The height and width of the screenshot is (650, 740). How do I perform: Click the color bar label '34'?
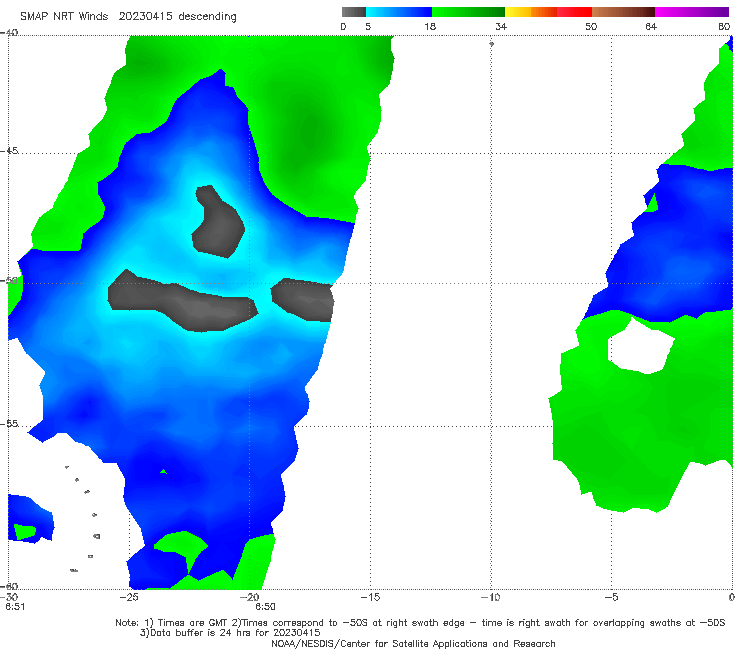point(501,26)
